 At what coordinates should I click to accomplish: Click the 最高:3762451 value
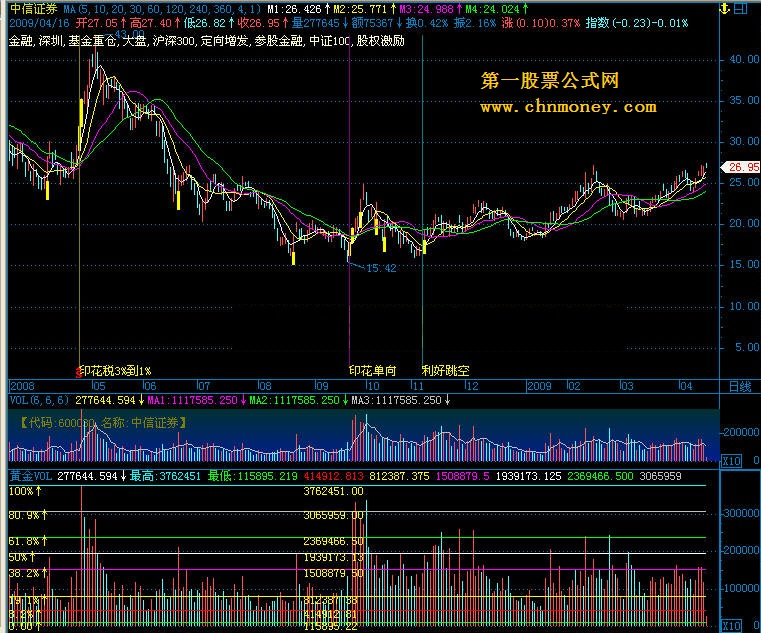pos(165,476)
